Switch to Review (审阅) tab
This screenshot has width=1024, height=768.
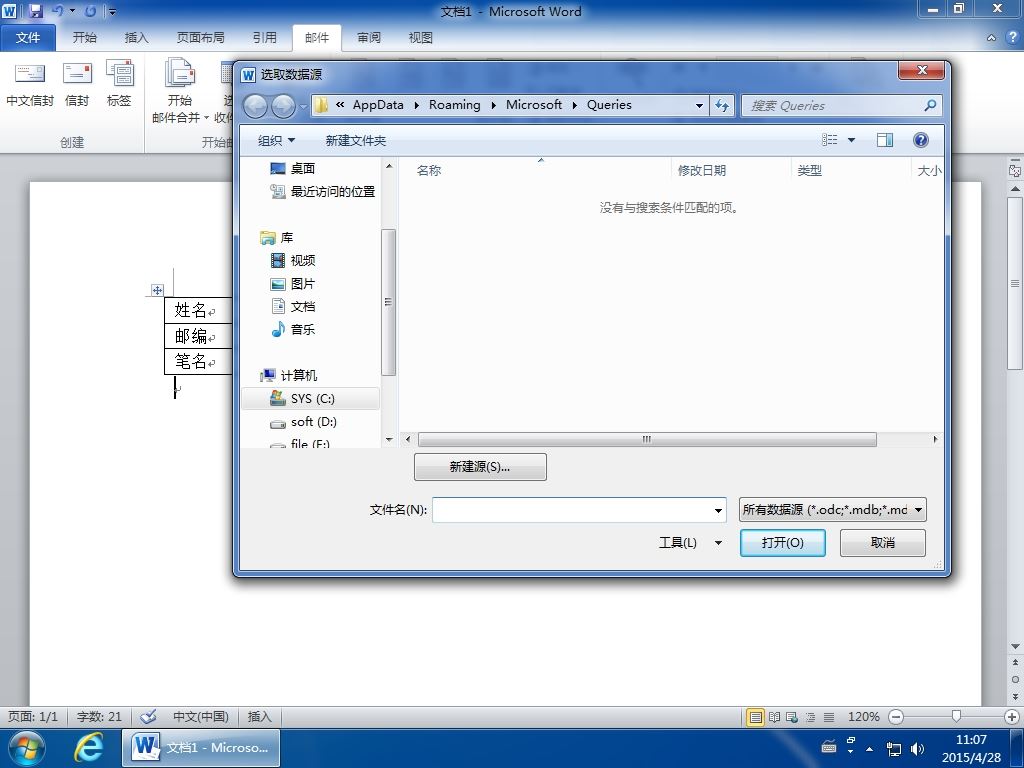click(369, 38)
